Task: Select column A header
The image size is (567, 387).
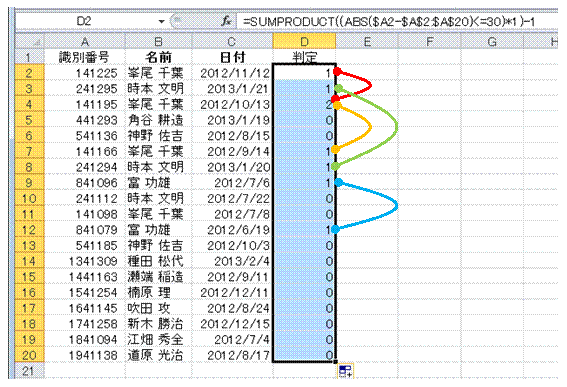Action: pos(85,42)
